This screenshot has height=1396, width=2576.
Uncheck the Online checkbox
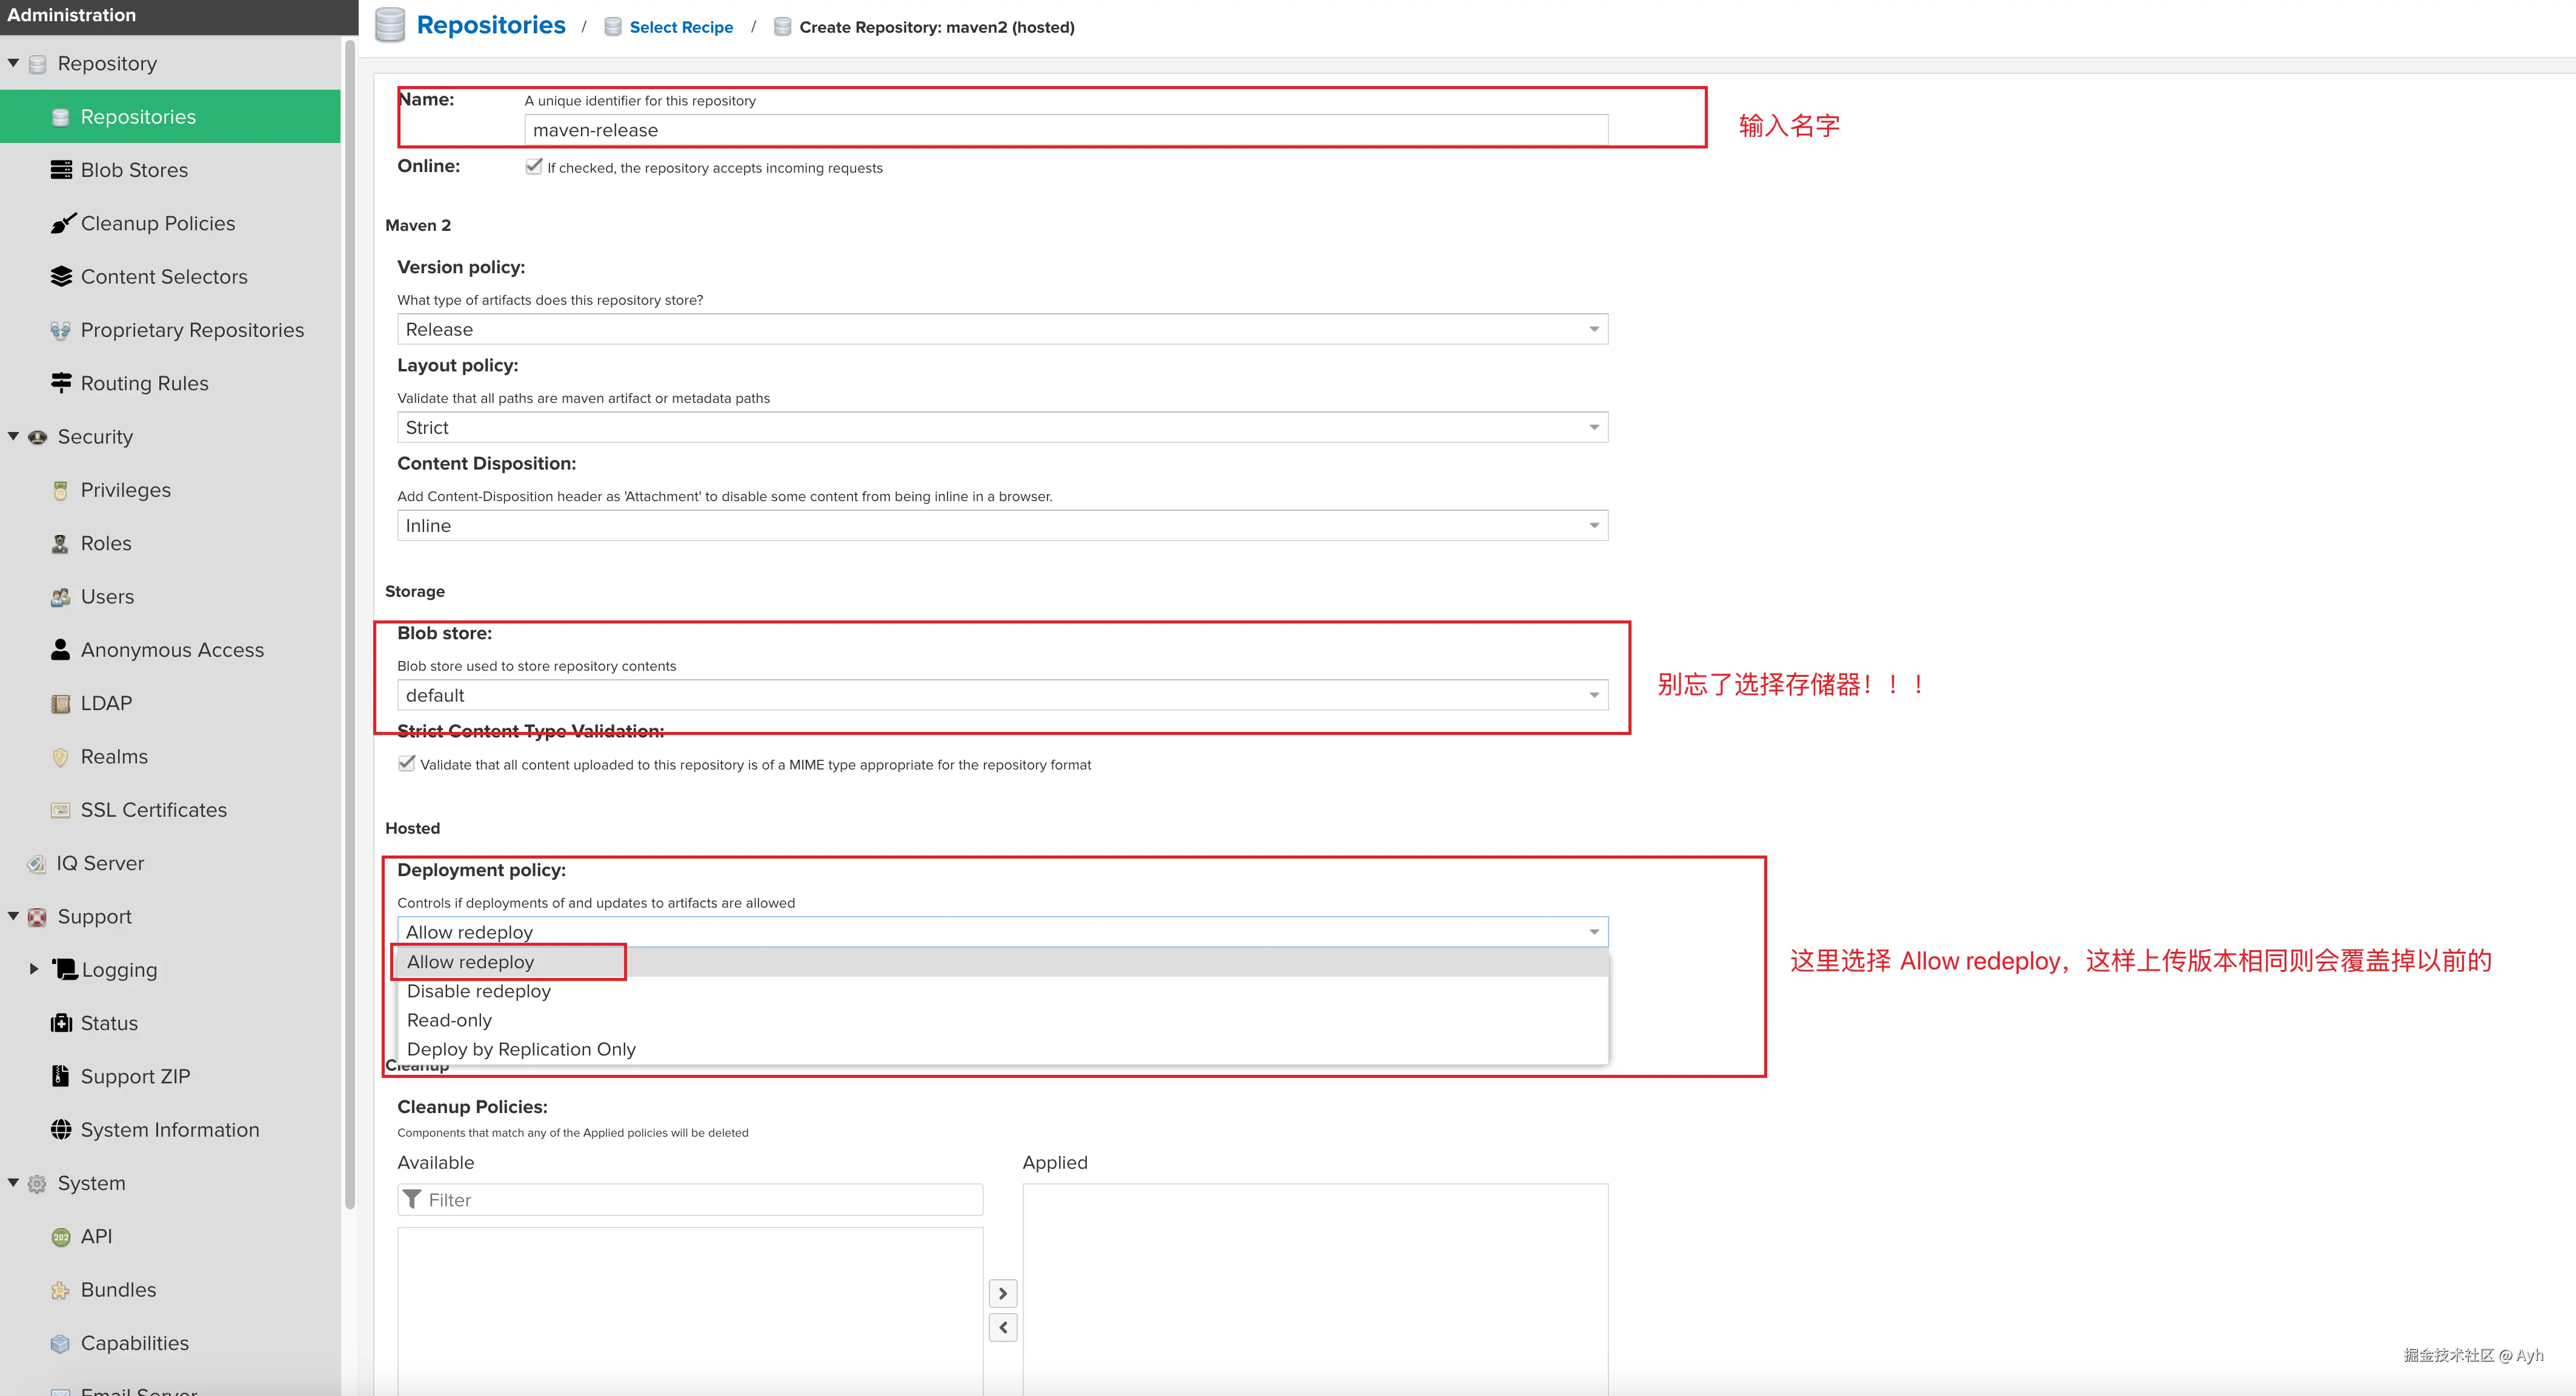[534, 167]
